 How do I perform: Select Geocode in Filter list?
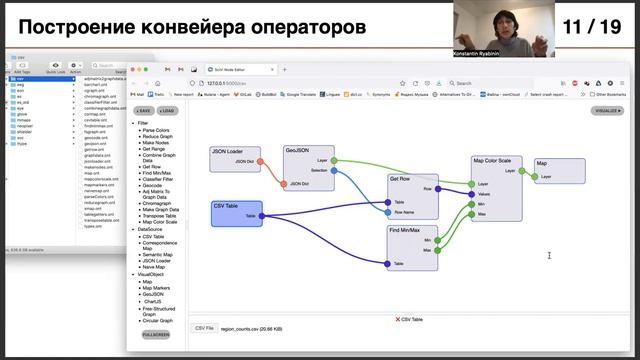click(152, 185)
